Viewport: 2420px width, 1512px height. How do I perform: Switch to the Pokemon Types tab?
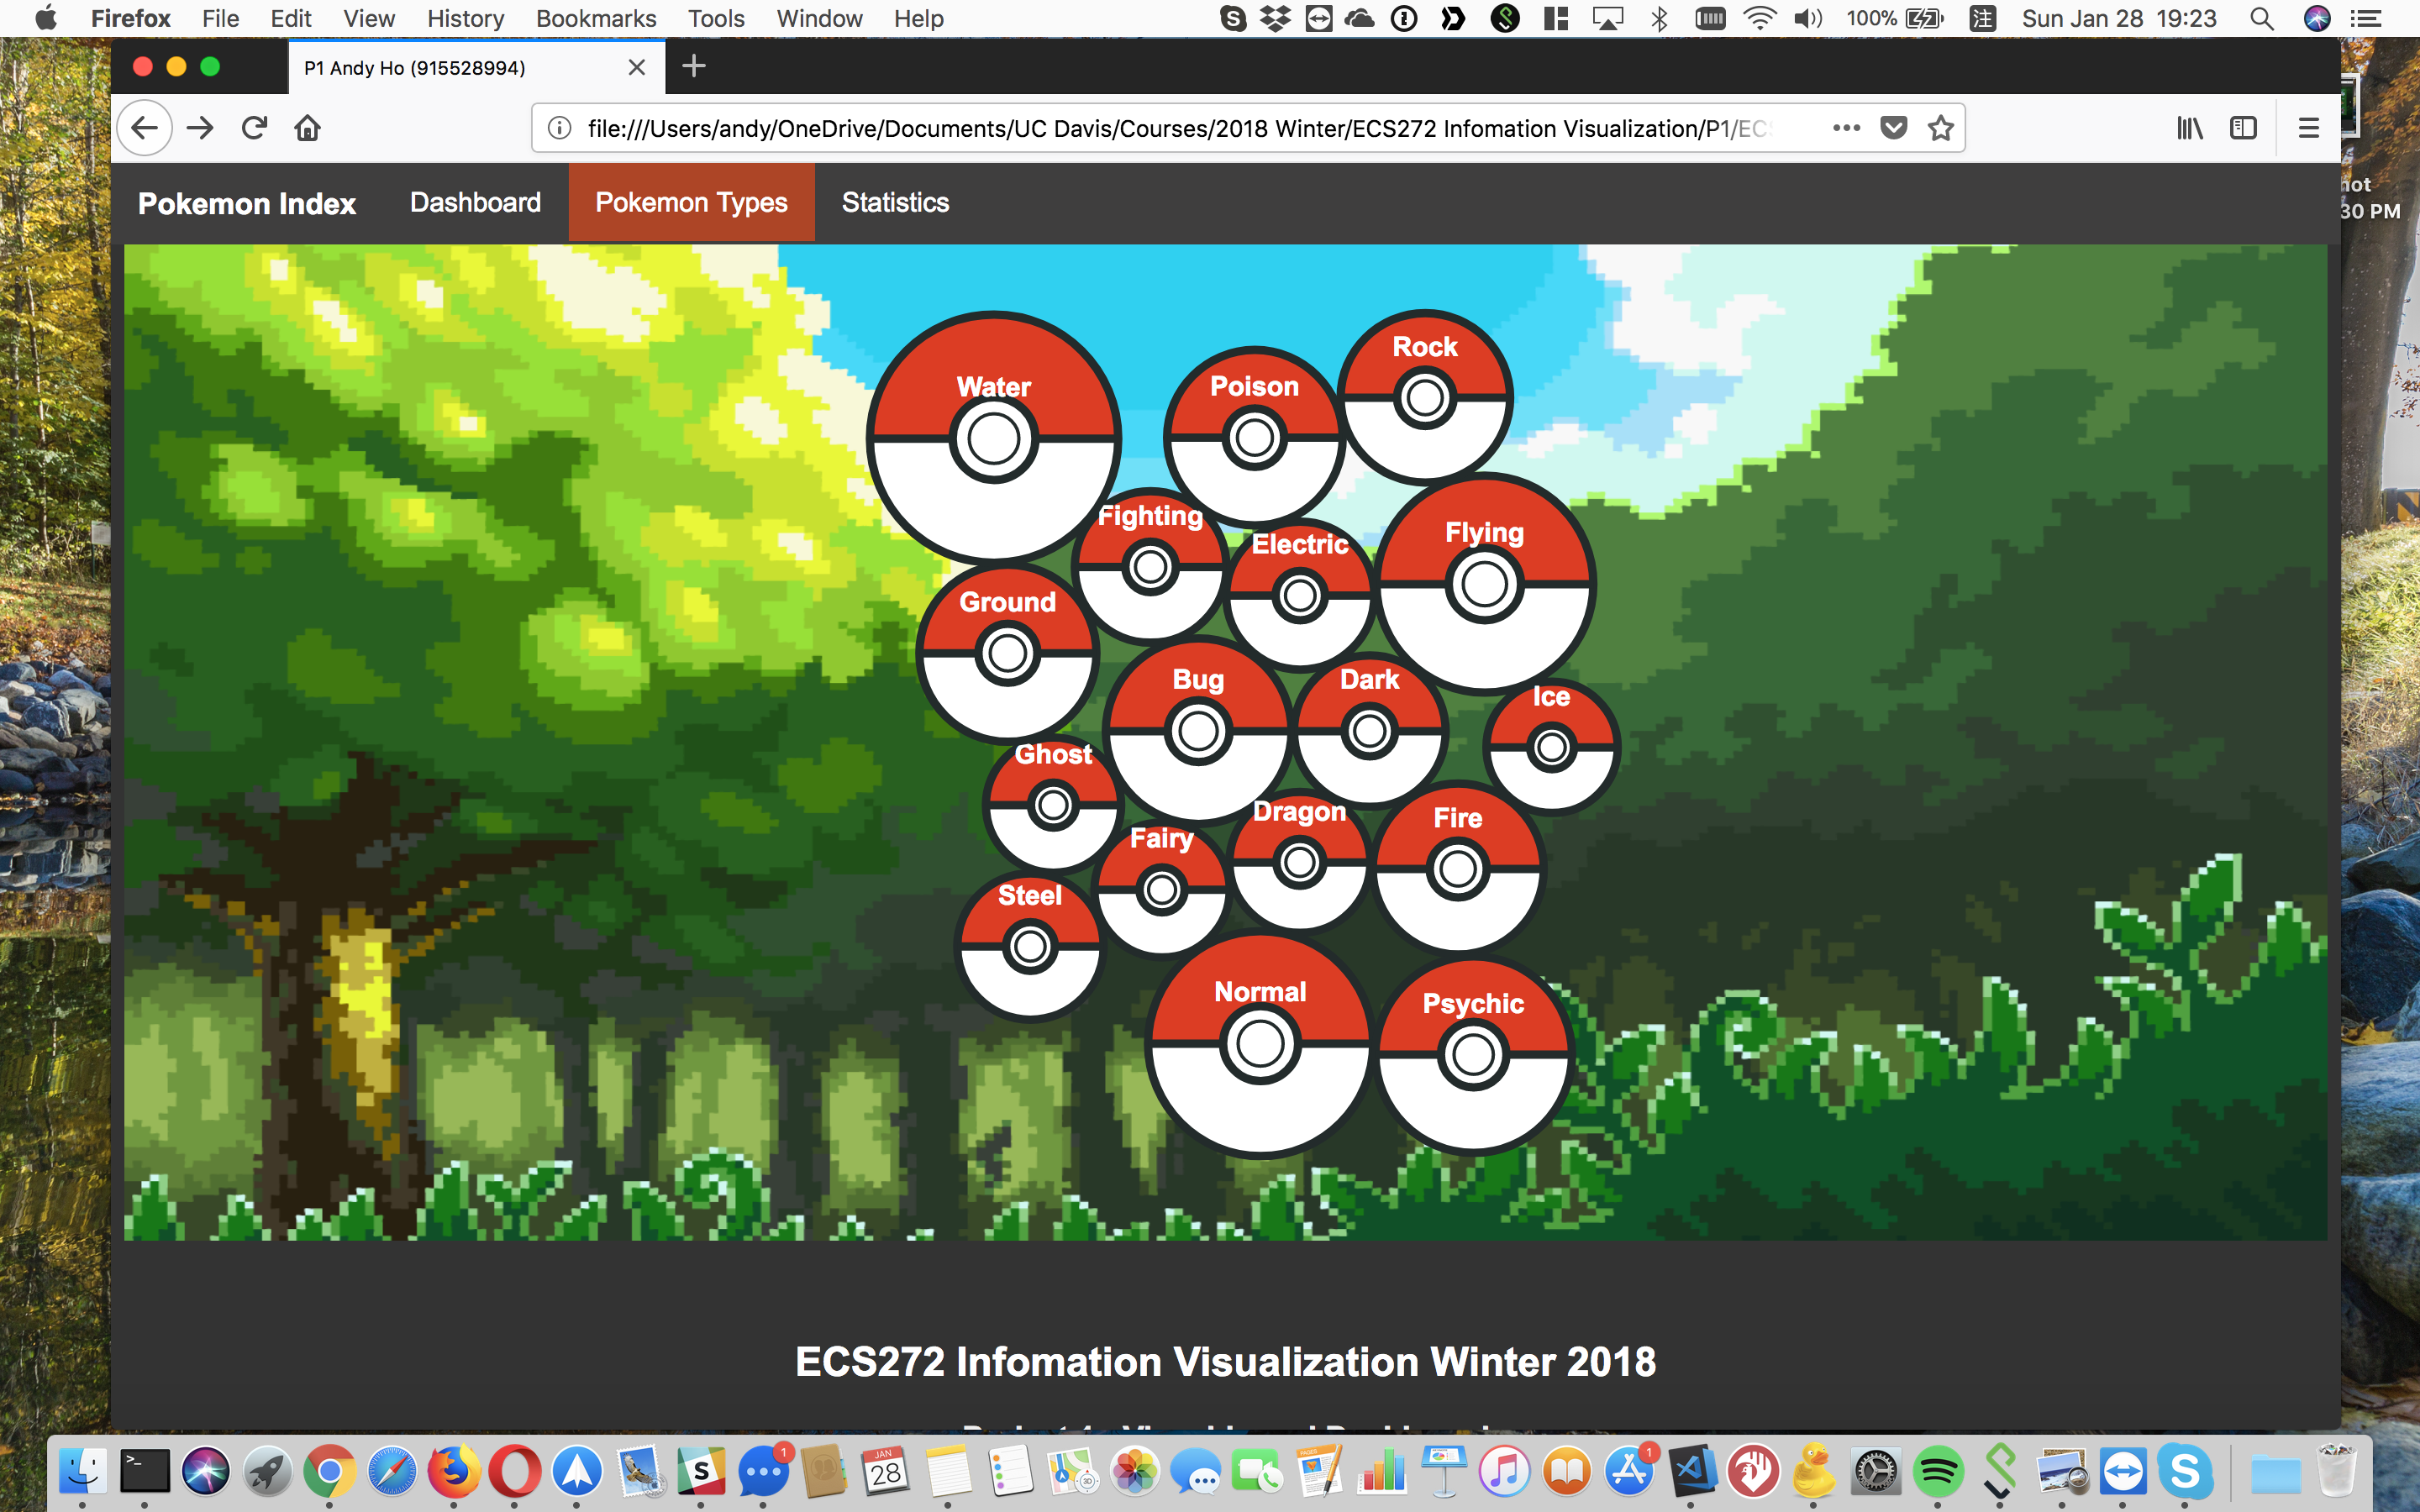(x=691, y=202)
